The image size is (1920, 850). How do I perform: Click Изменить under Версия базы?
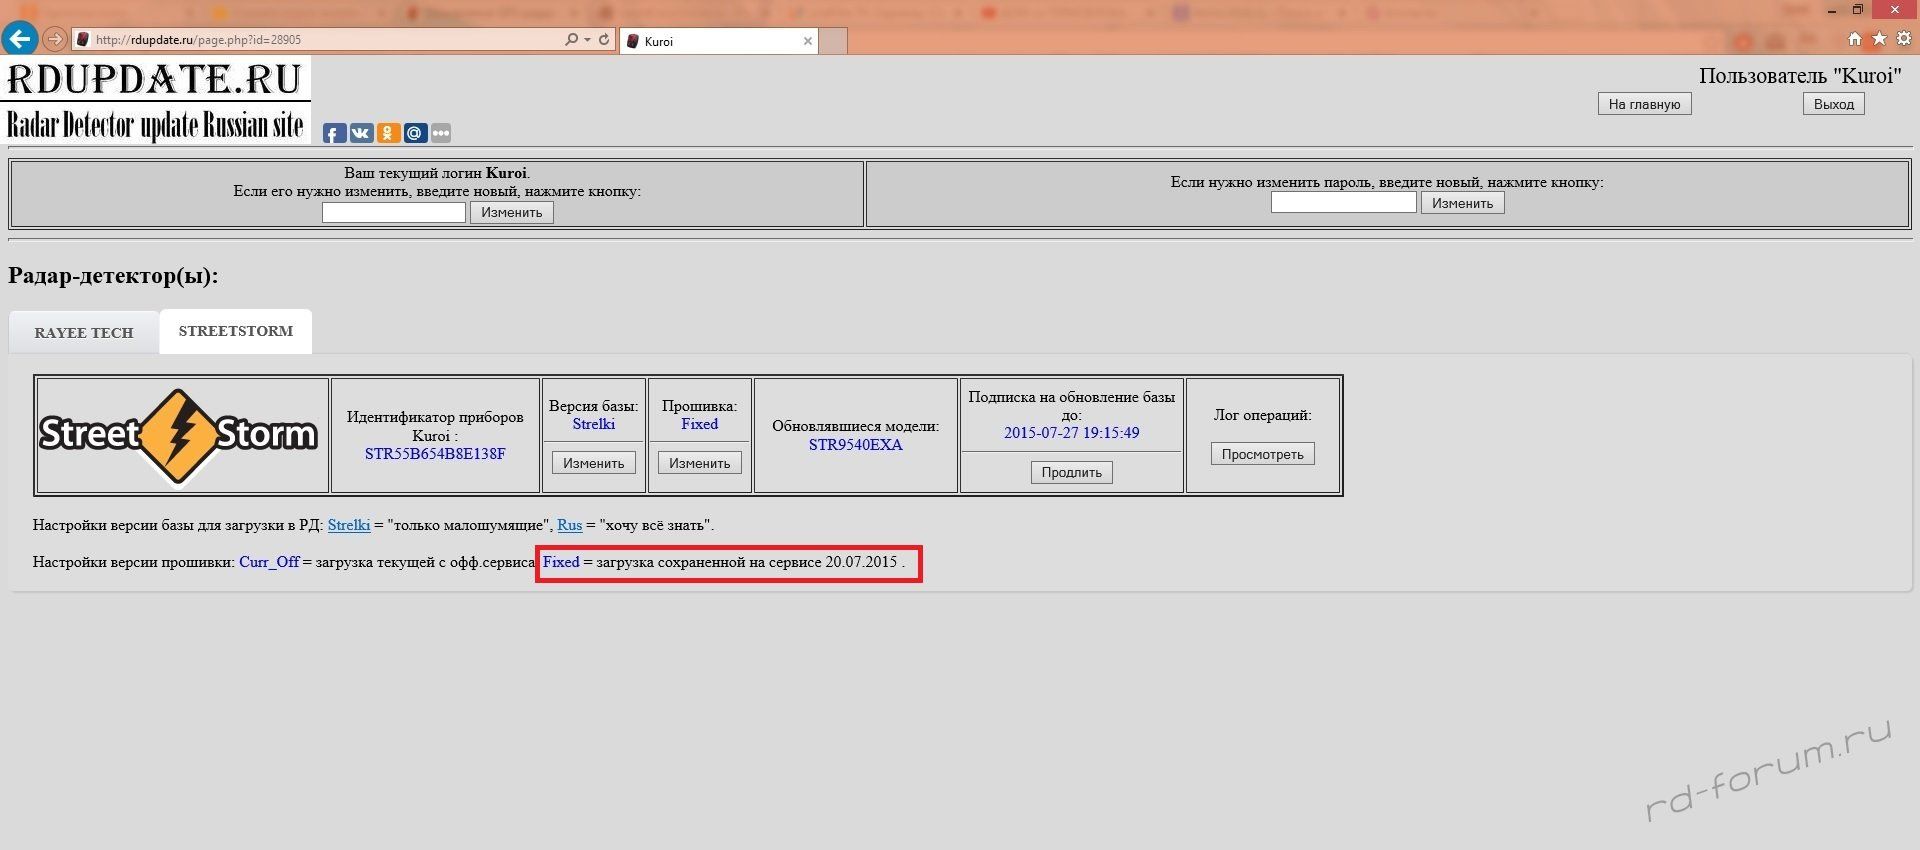pos(593,463)
